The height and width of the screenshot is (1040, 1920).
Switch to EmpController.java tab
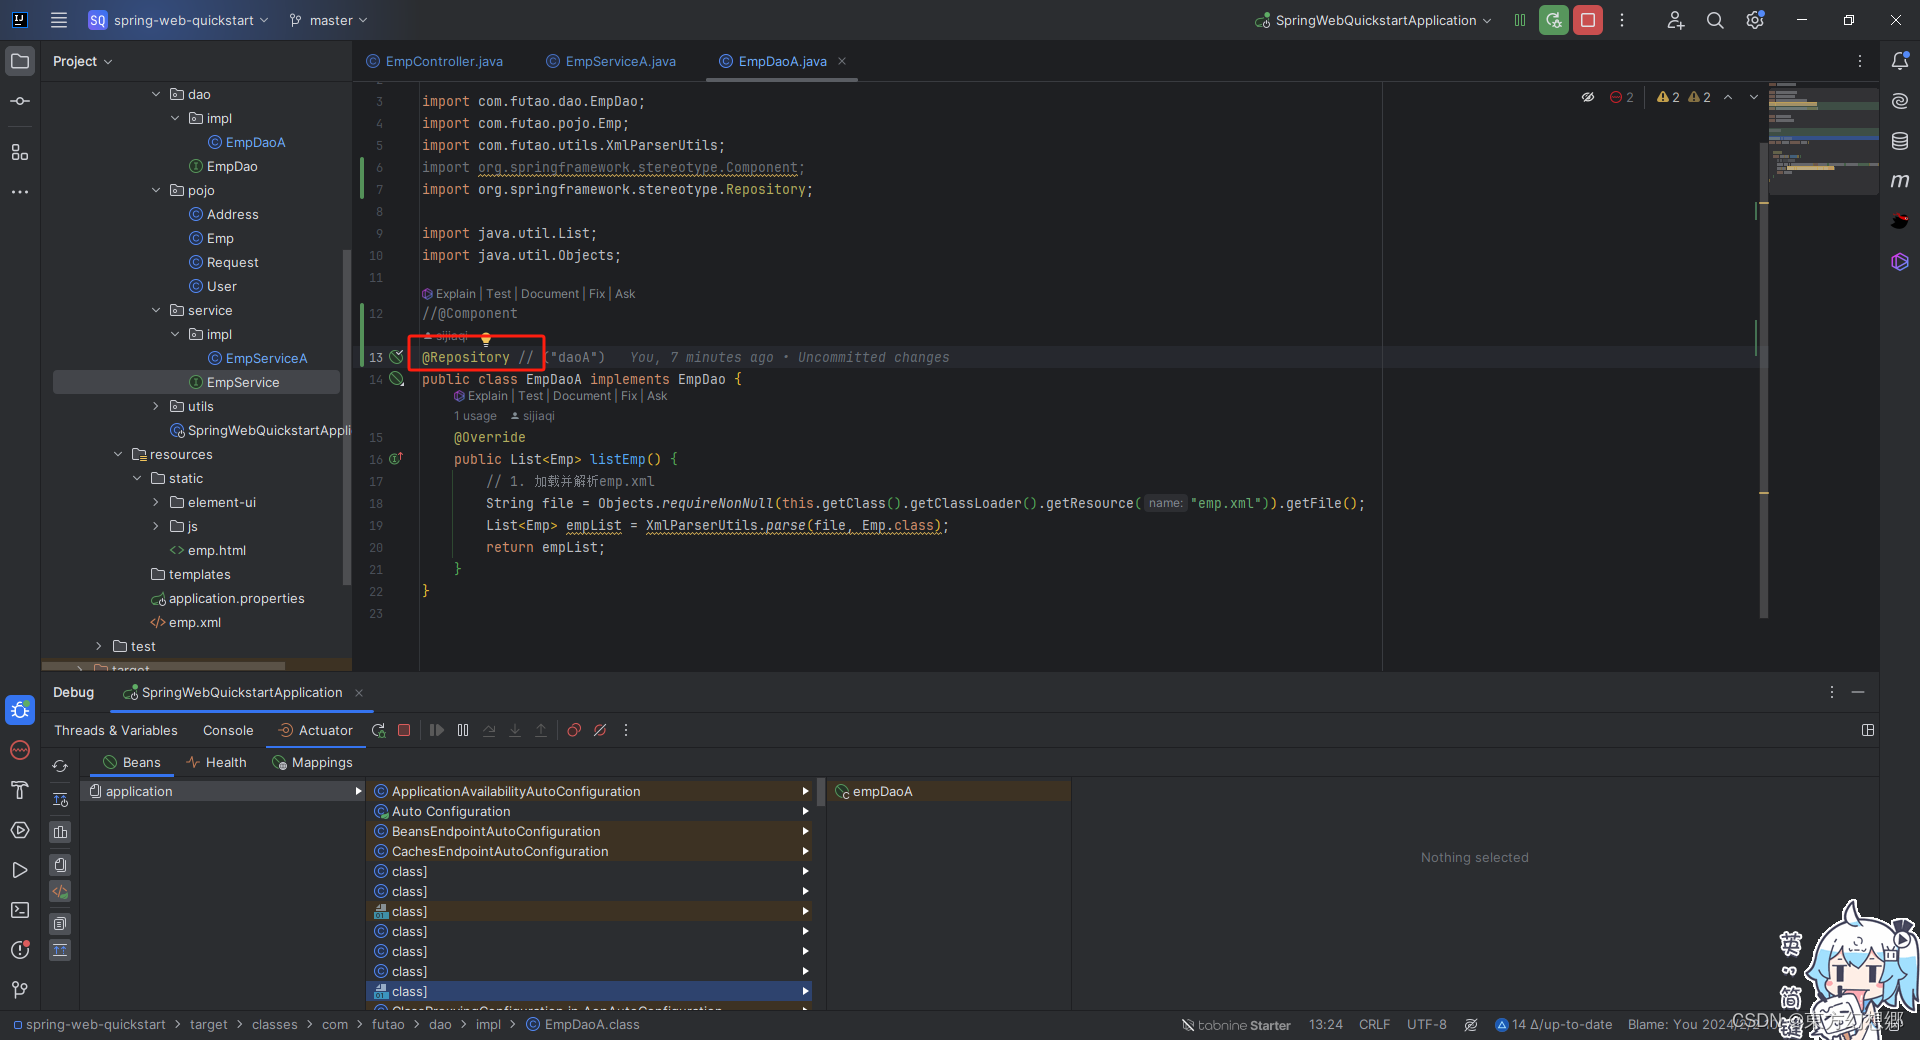[x=435, y=61]
